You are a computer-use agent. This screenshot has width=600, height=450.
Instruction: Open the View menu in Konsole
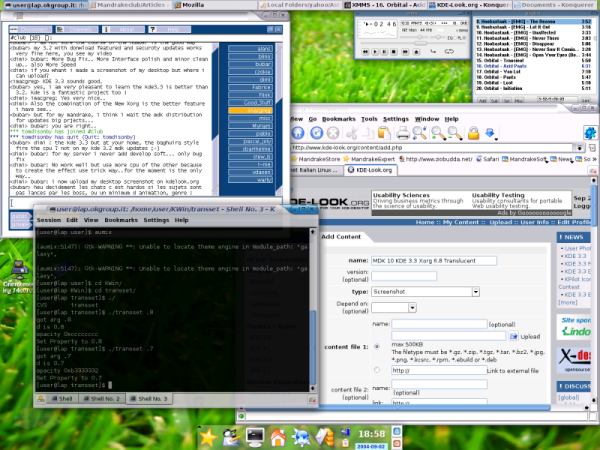click(91, 220)
